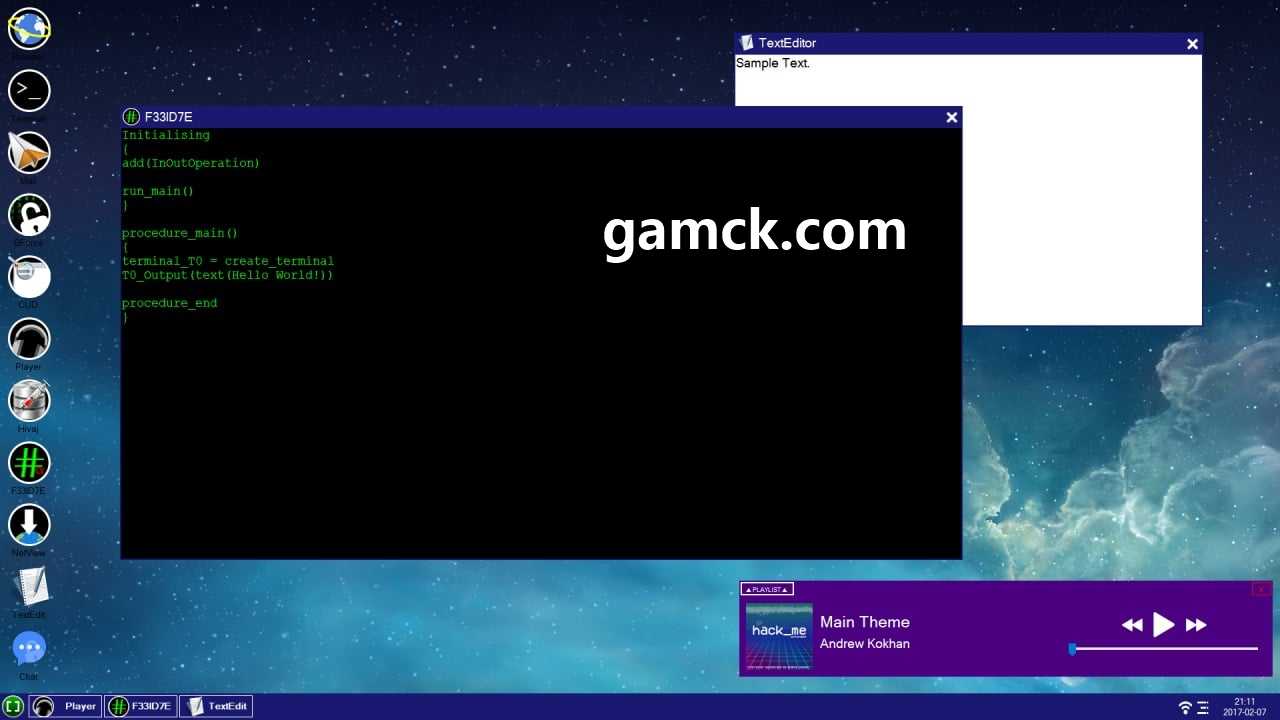Click the player seek slider handle

[x=1072, y=649]
